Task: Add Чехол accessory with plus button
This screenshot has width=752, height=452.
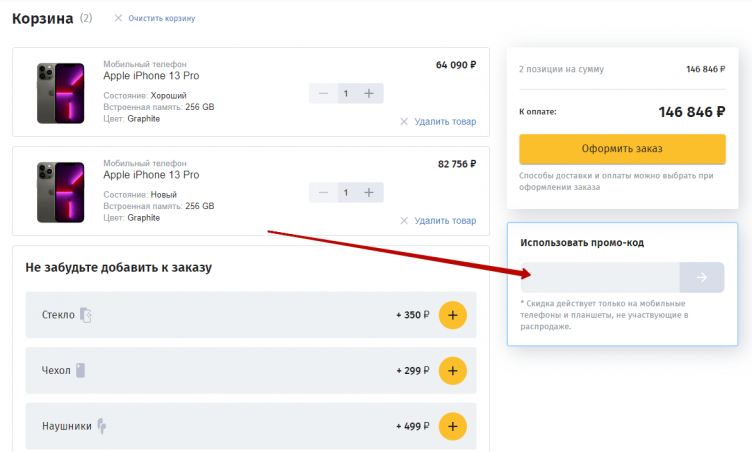Action: [x=452, y=371]
